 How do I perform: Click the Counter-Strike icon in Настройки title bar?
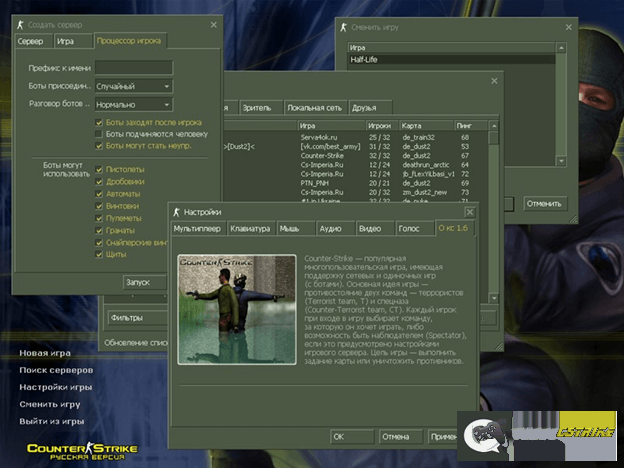176,212
